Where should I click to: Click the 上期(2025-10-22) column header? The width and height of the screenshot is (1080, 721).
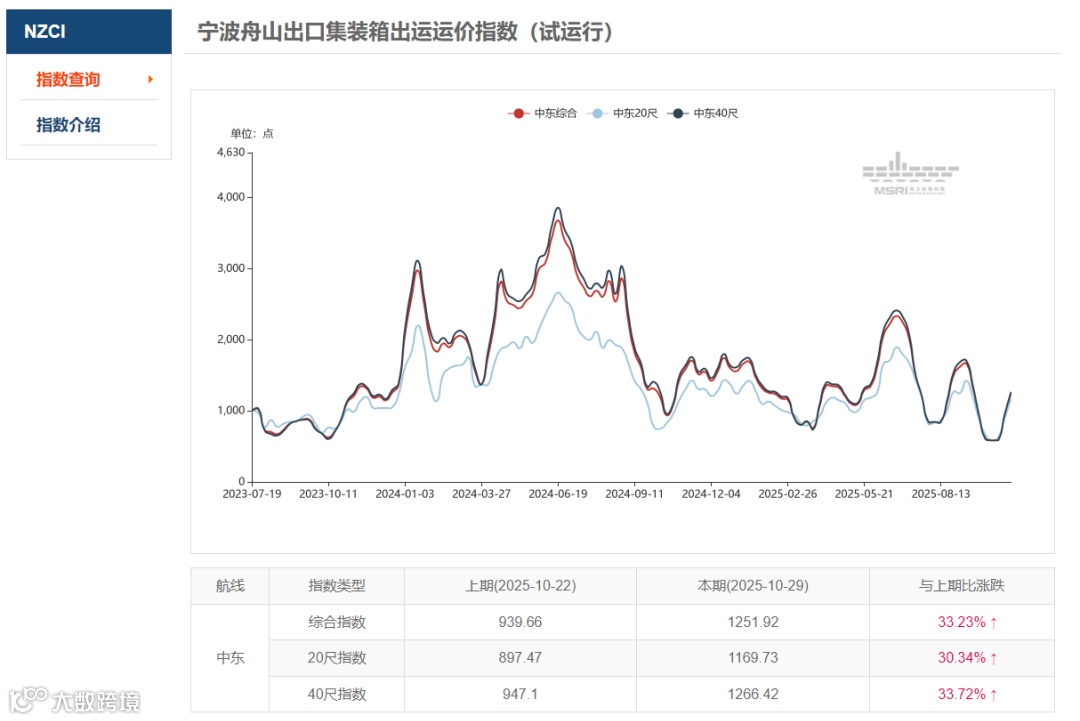point(520,586)
